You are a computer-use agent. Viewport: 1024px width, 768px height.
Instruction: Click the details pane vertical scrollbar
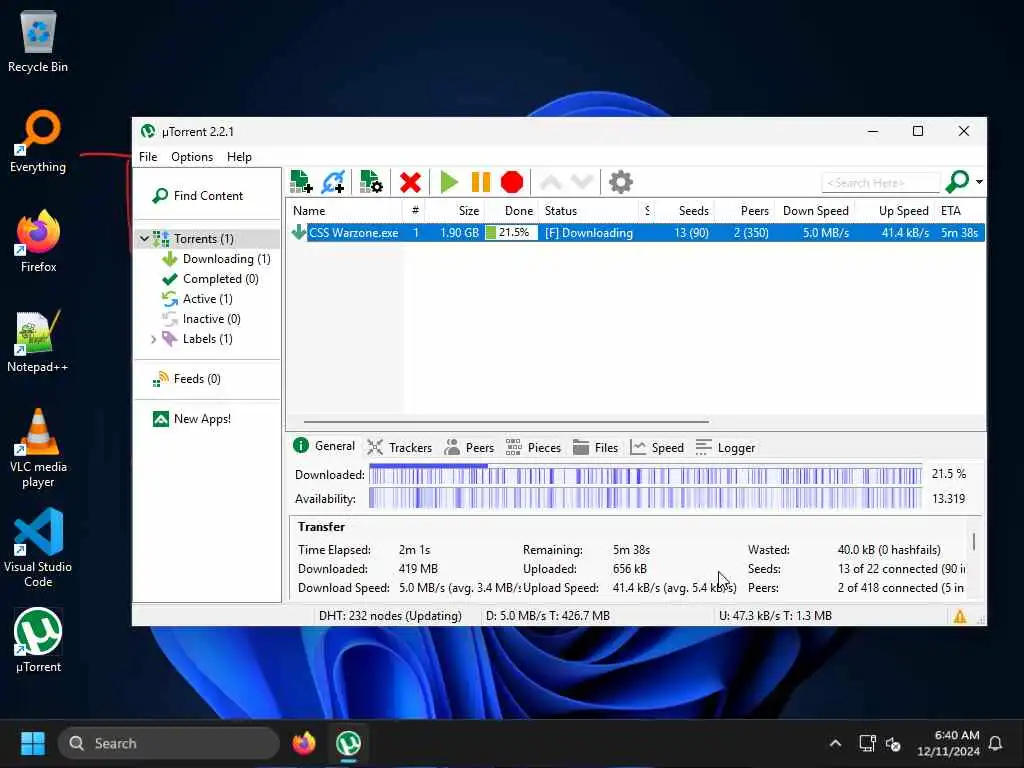[974, 541]
